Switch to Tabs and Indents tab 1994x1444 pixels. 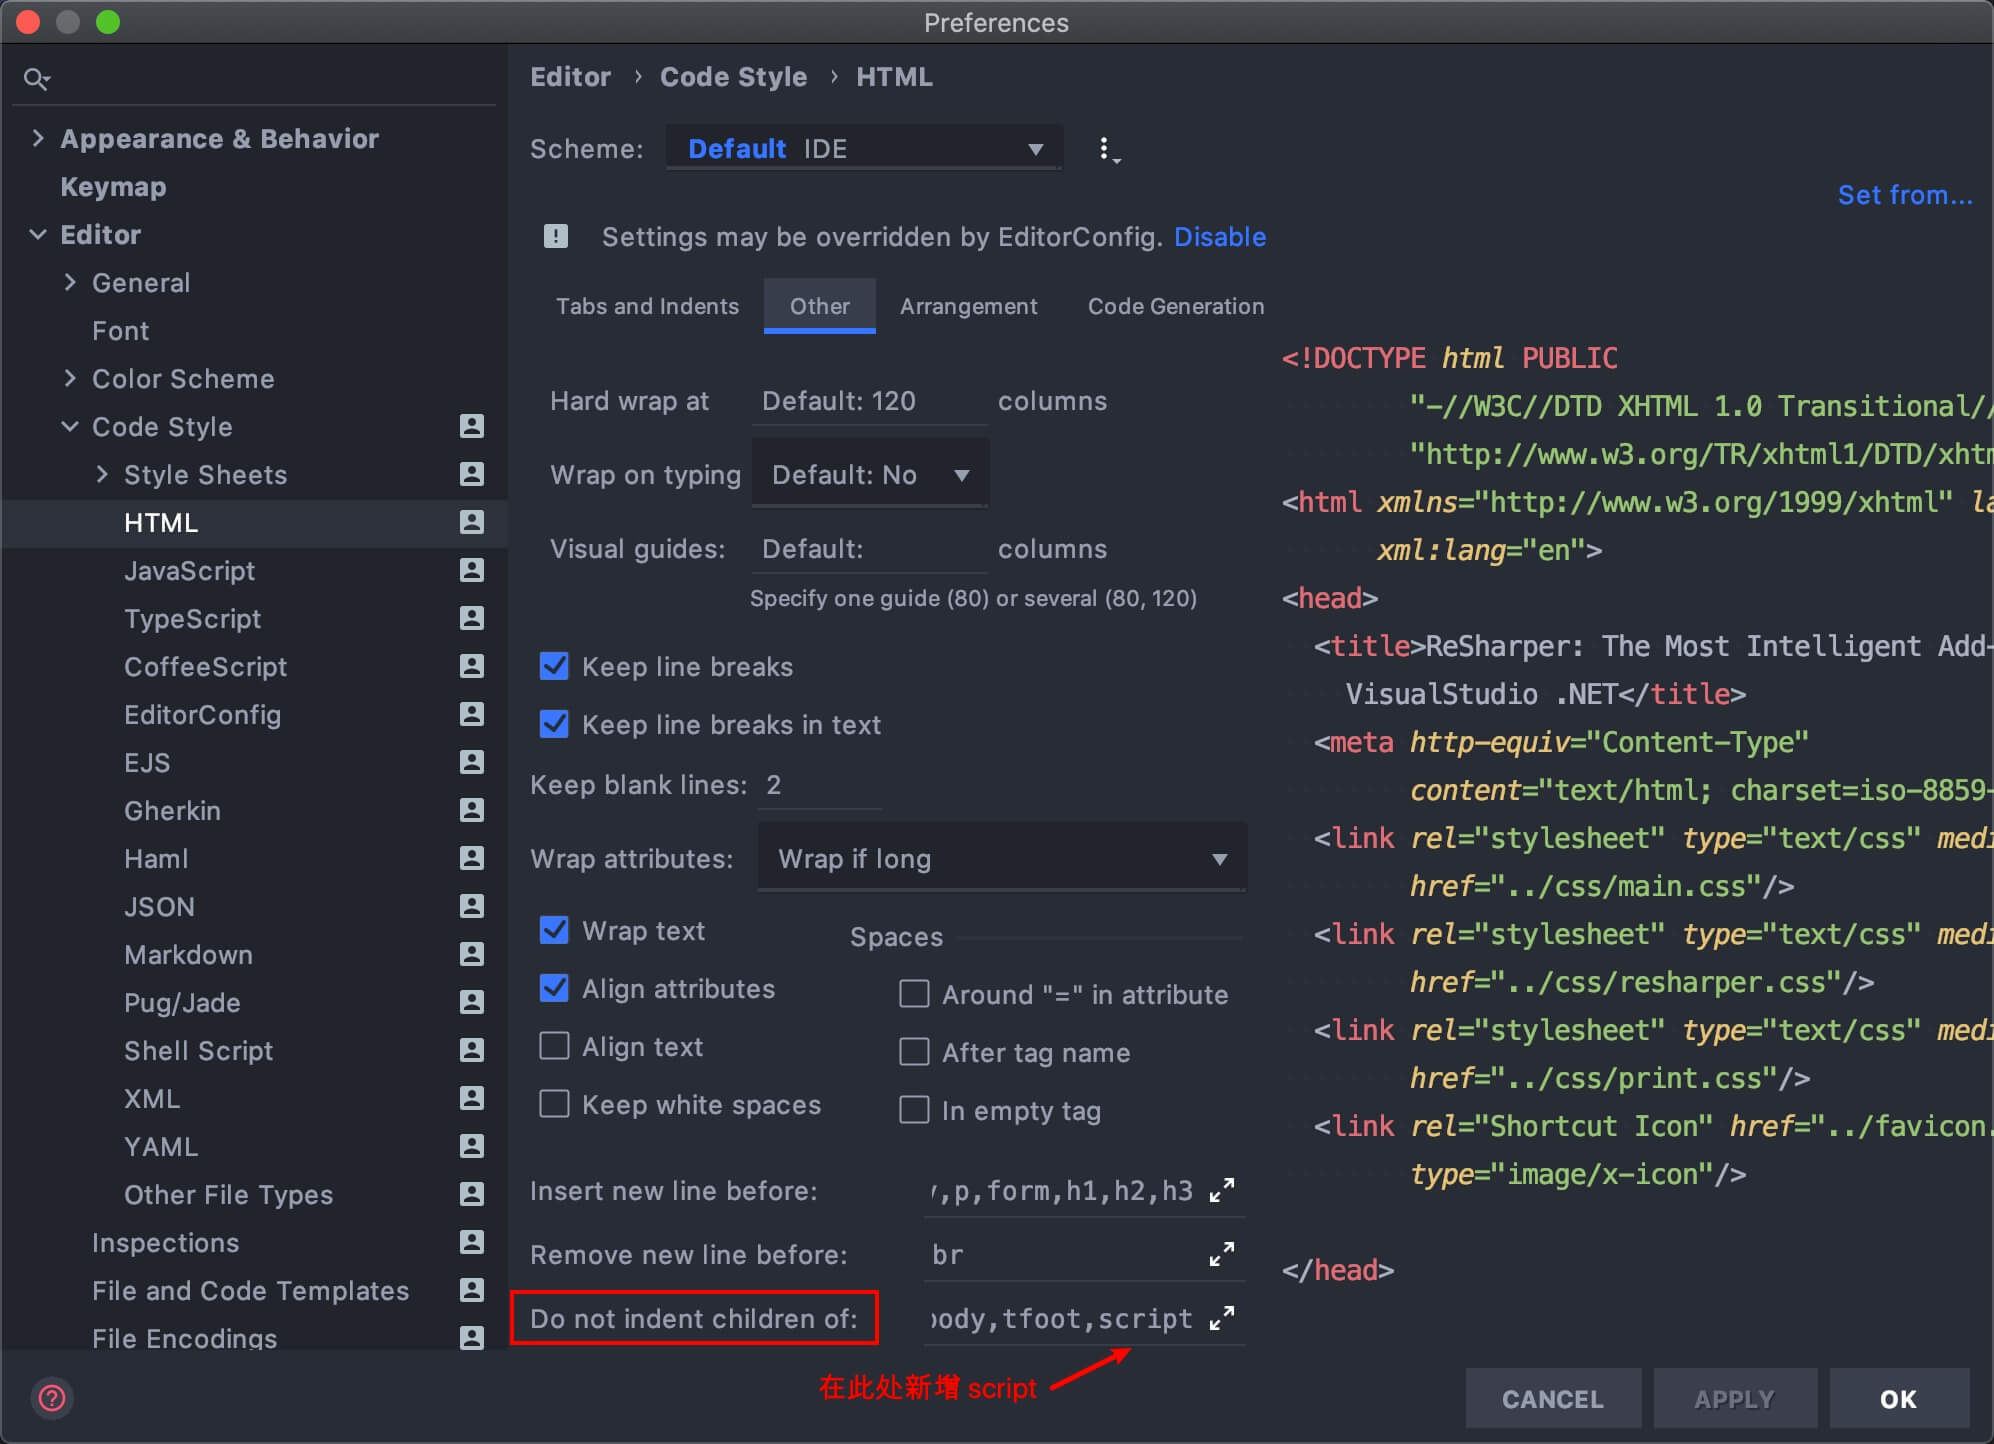pos(647,306)
